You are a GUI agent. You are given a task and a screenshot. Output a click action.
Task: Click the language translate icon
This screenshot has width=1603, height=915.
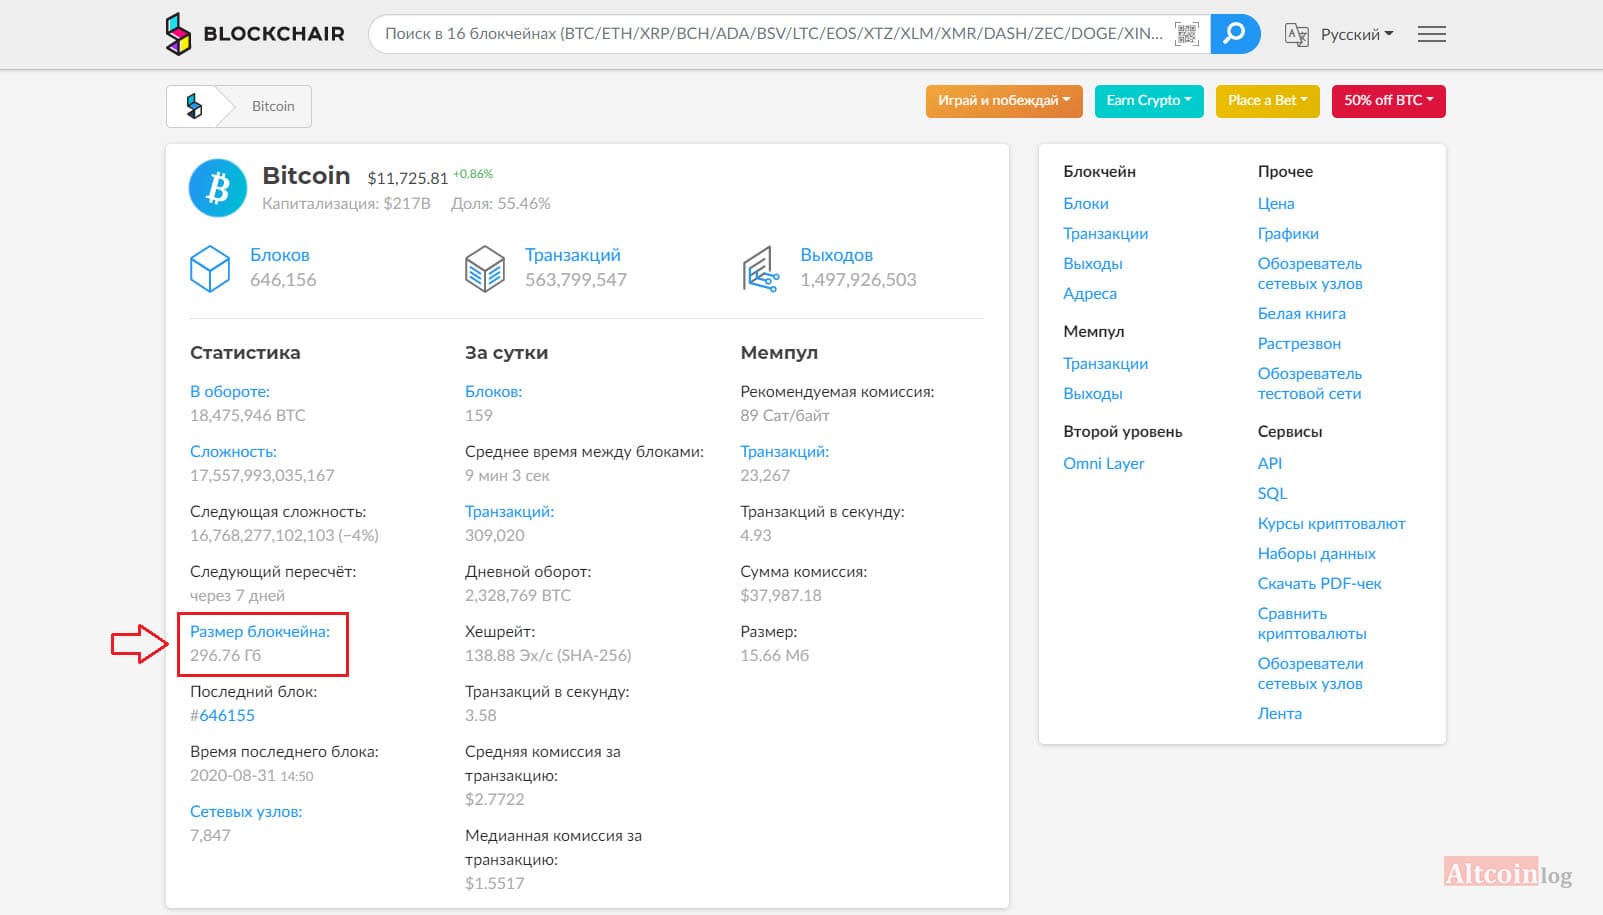[1296, 35]
